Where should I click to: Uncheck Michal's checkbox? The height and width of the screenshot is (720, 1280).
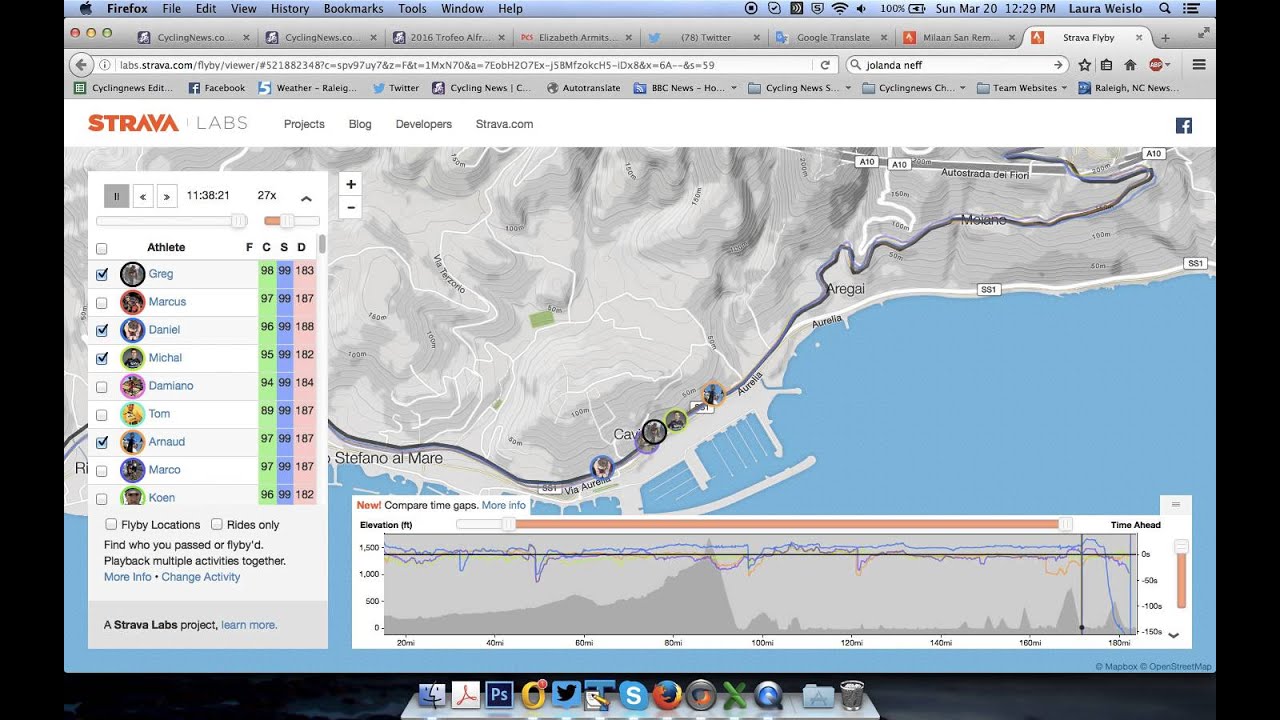click(x=101, y=358)
